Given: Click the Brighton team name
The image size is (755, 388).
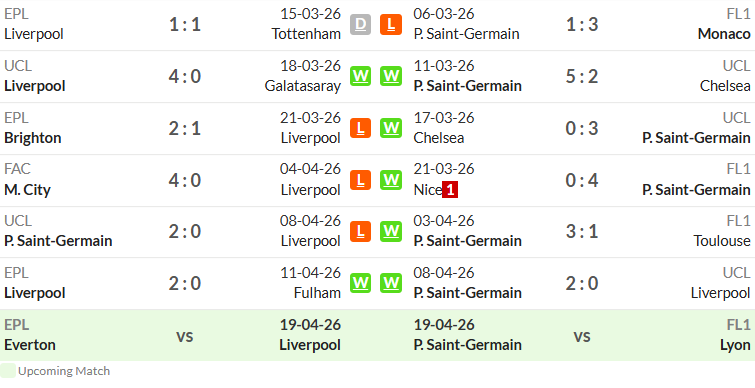Looking at the screenshot, I should point(33,138).
